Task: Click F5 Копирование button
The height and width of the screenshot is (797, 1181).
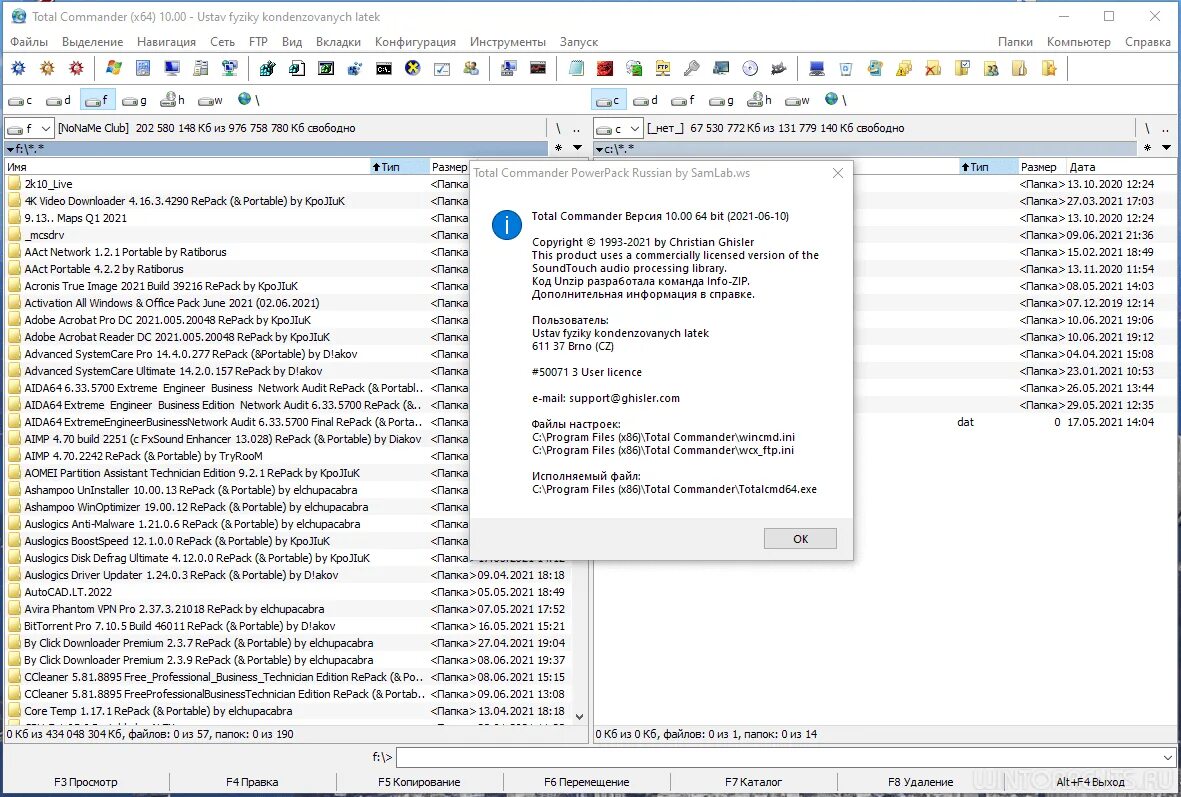Action: [419, 782]
